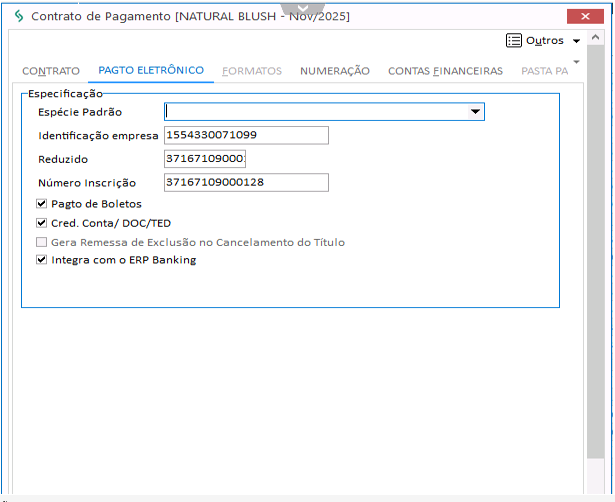Switch to the PASTA PA tab
Screen dimensions: 615x502
[544, 71]
